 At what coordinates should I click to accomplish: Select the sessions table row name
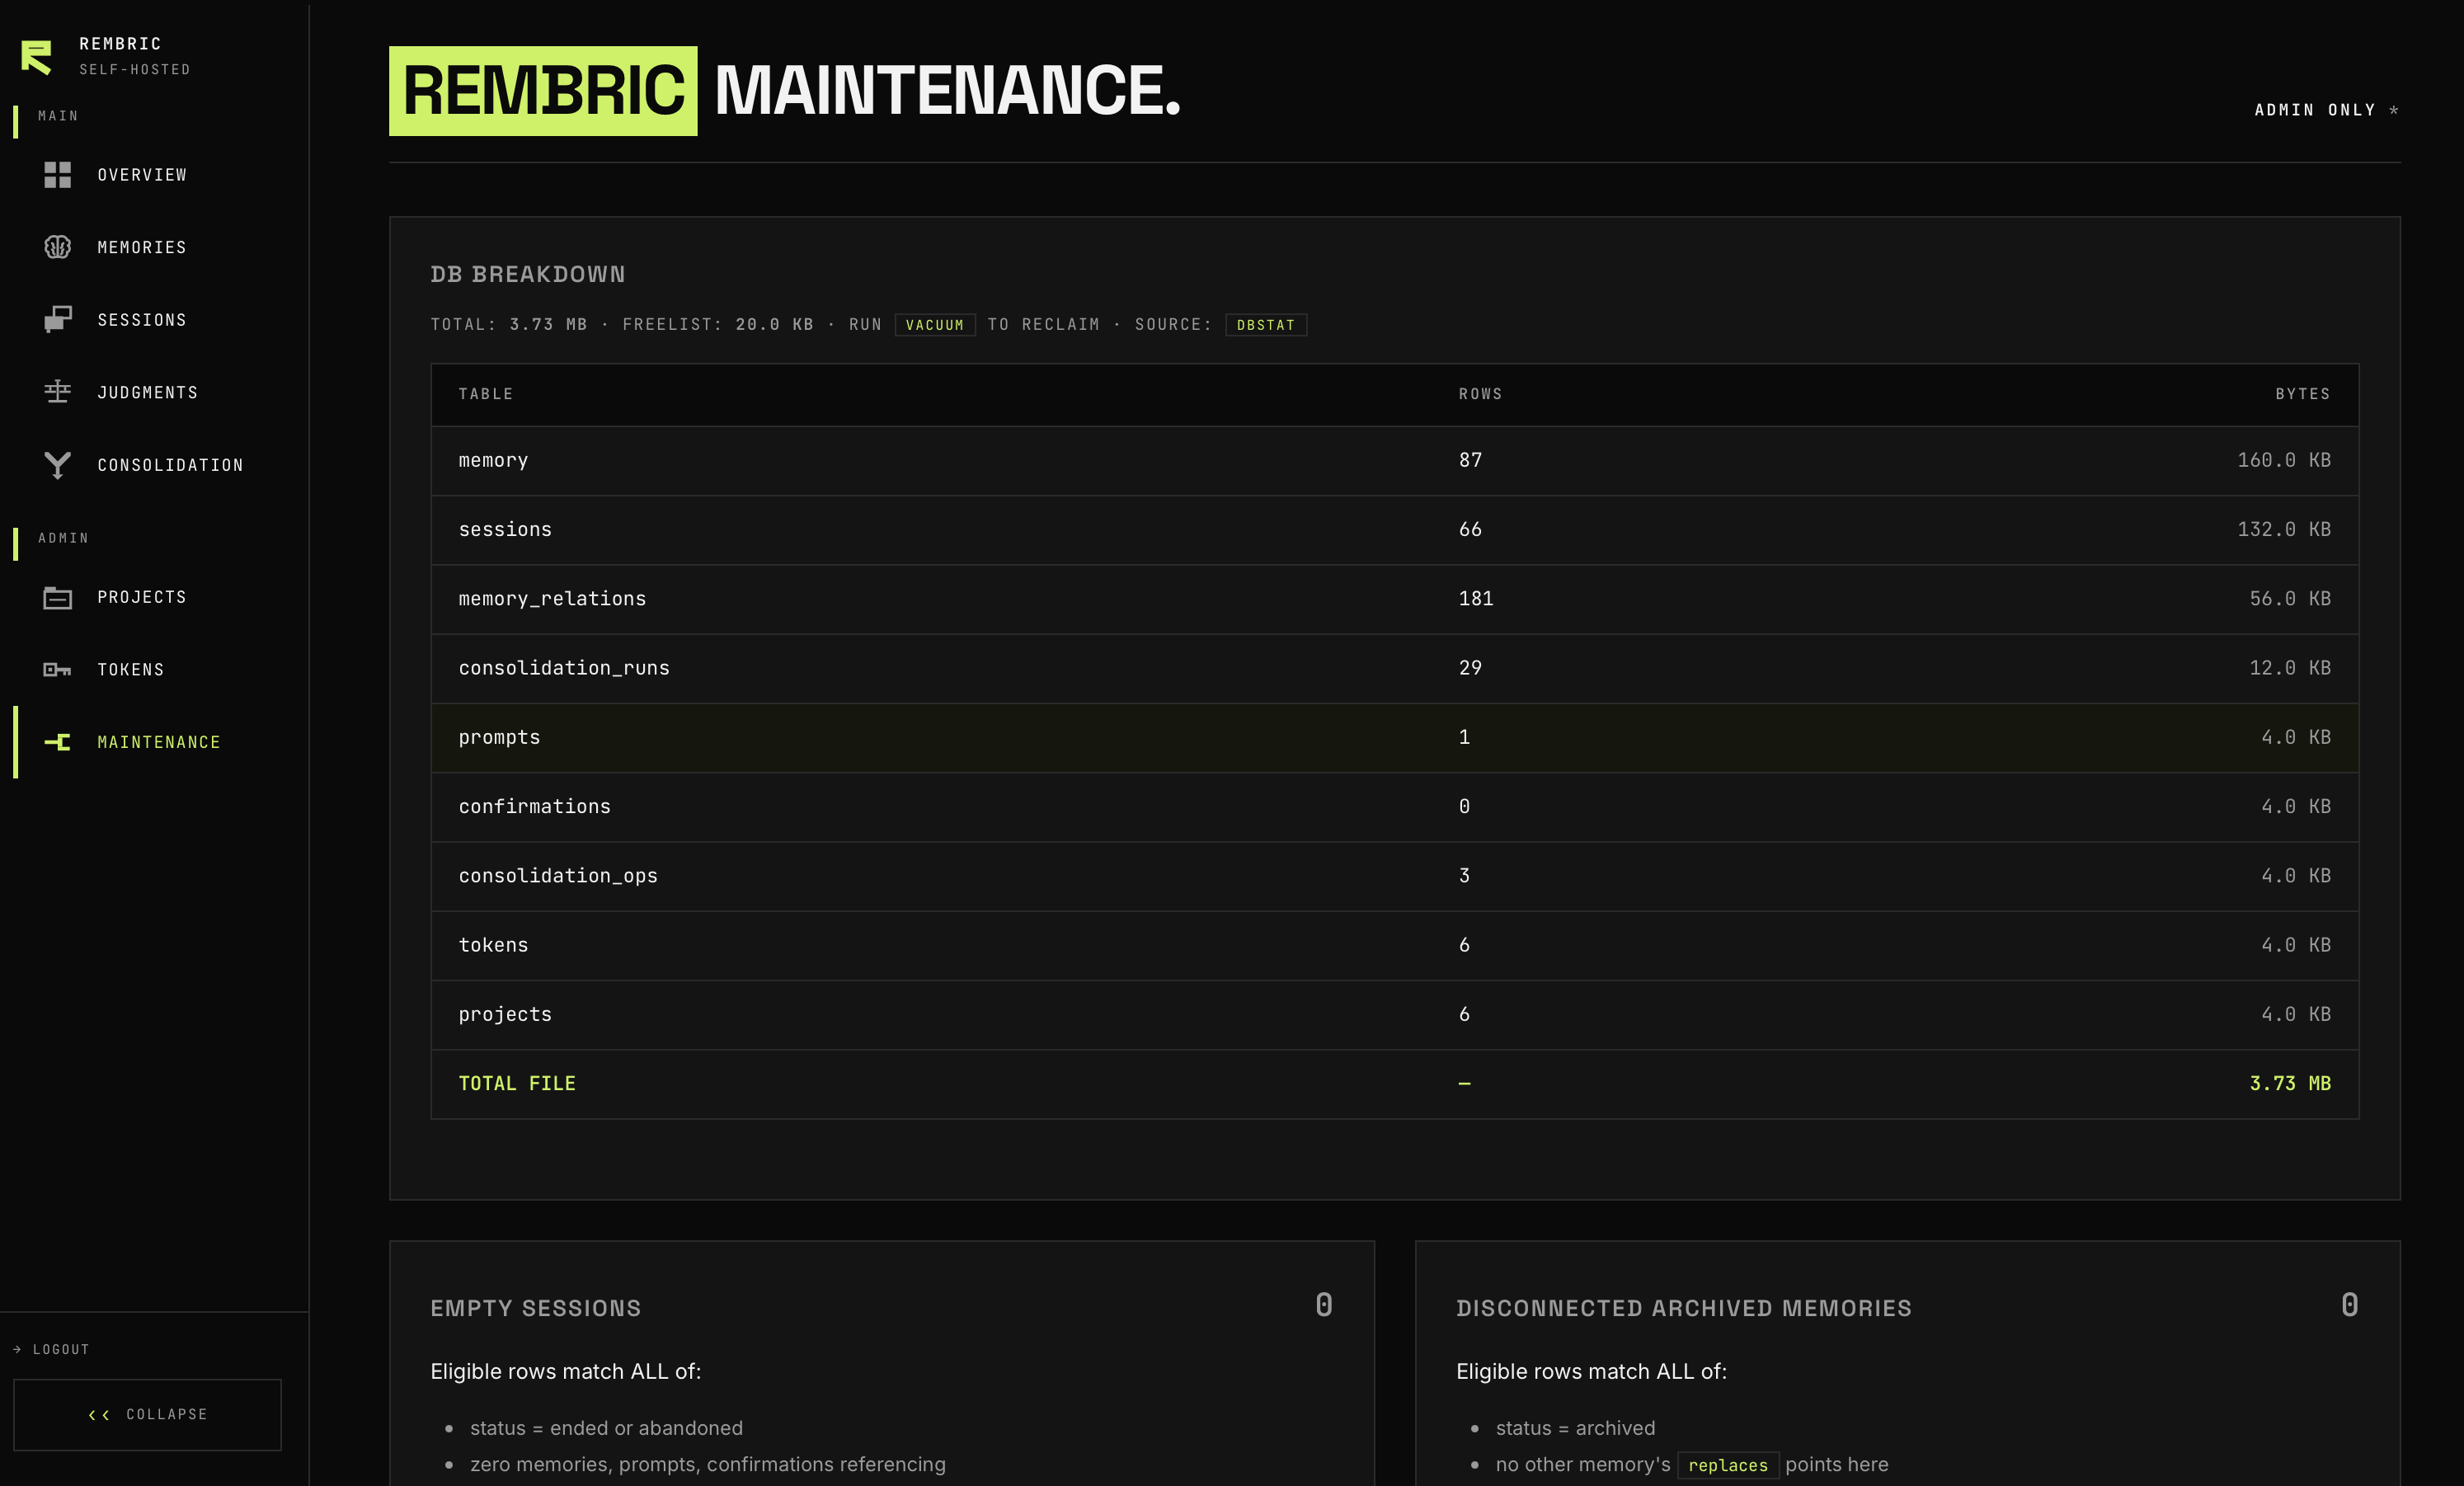tap(505, 530)
